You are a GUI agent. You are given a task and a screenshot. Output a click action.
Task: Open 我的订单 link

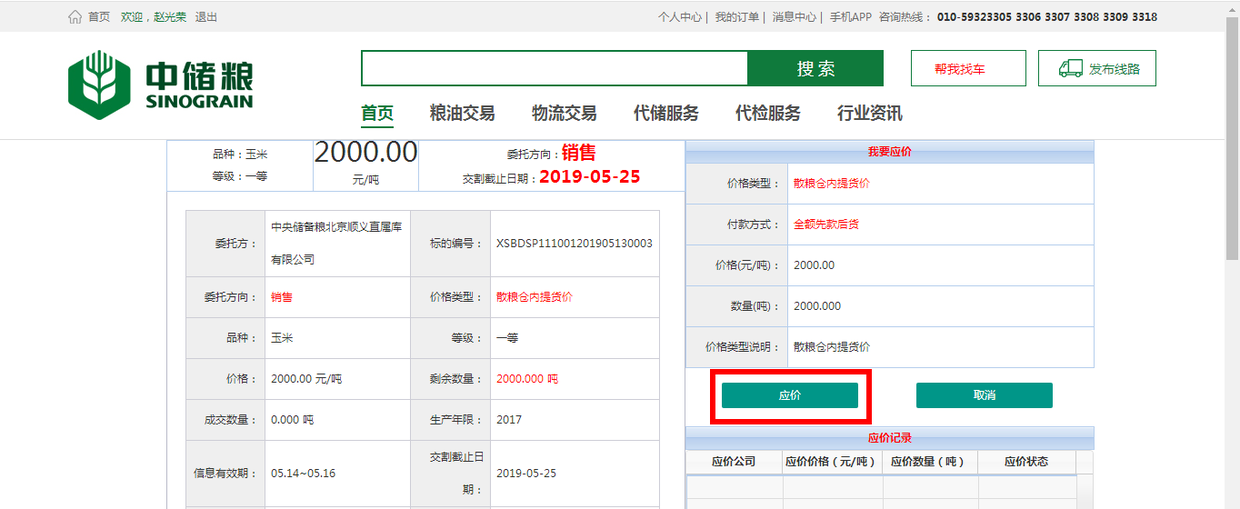[x=737, y=17]
